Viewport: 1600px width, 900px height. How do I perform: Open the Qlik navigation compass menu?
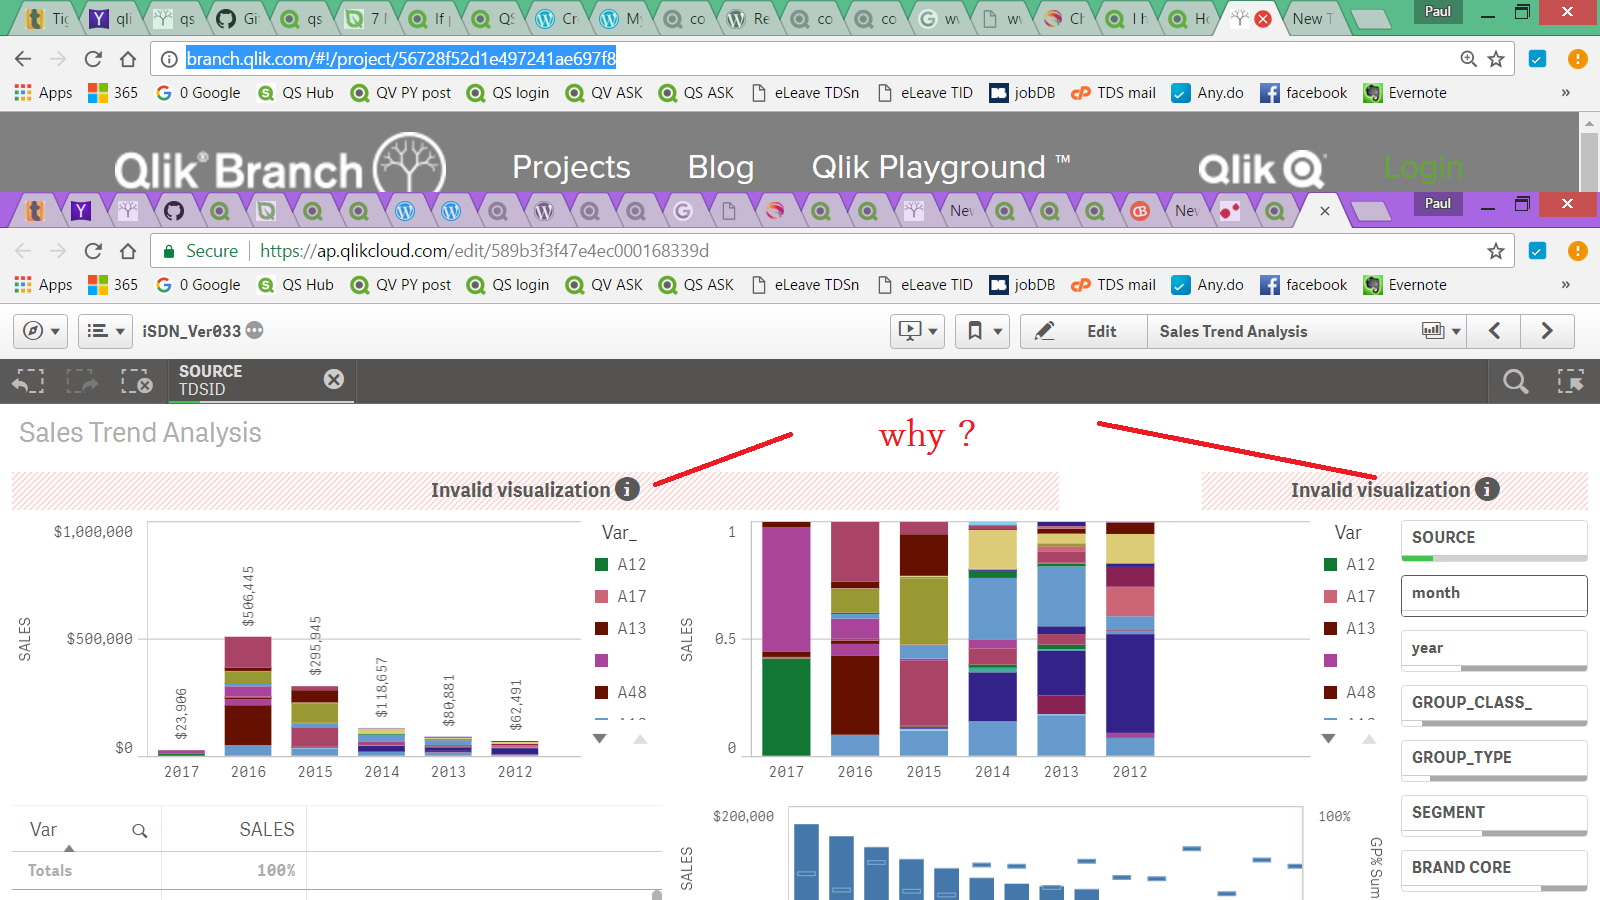click(42, 331)
